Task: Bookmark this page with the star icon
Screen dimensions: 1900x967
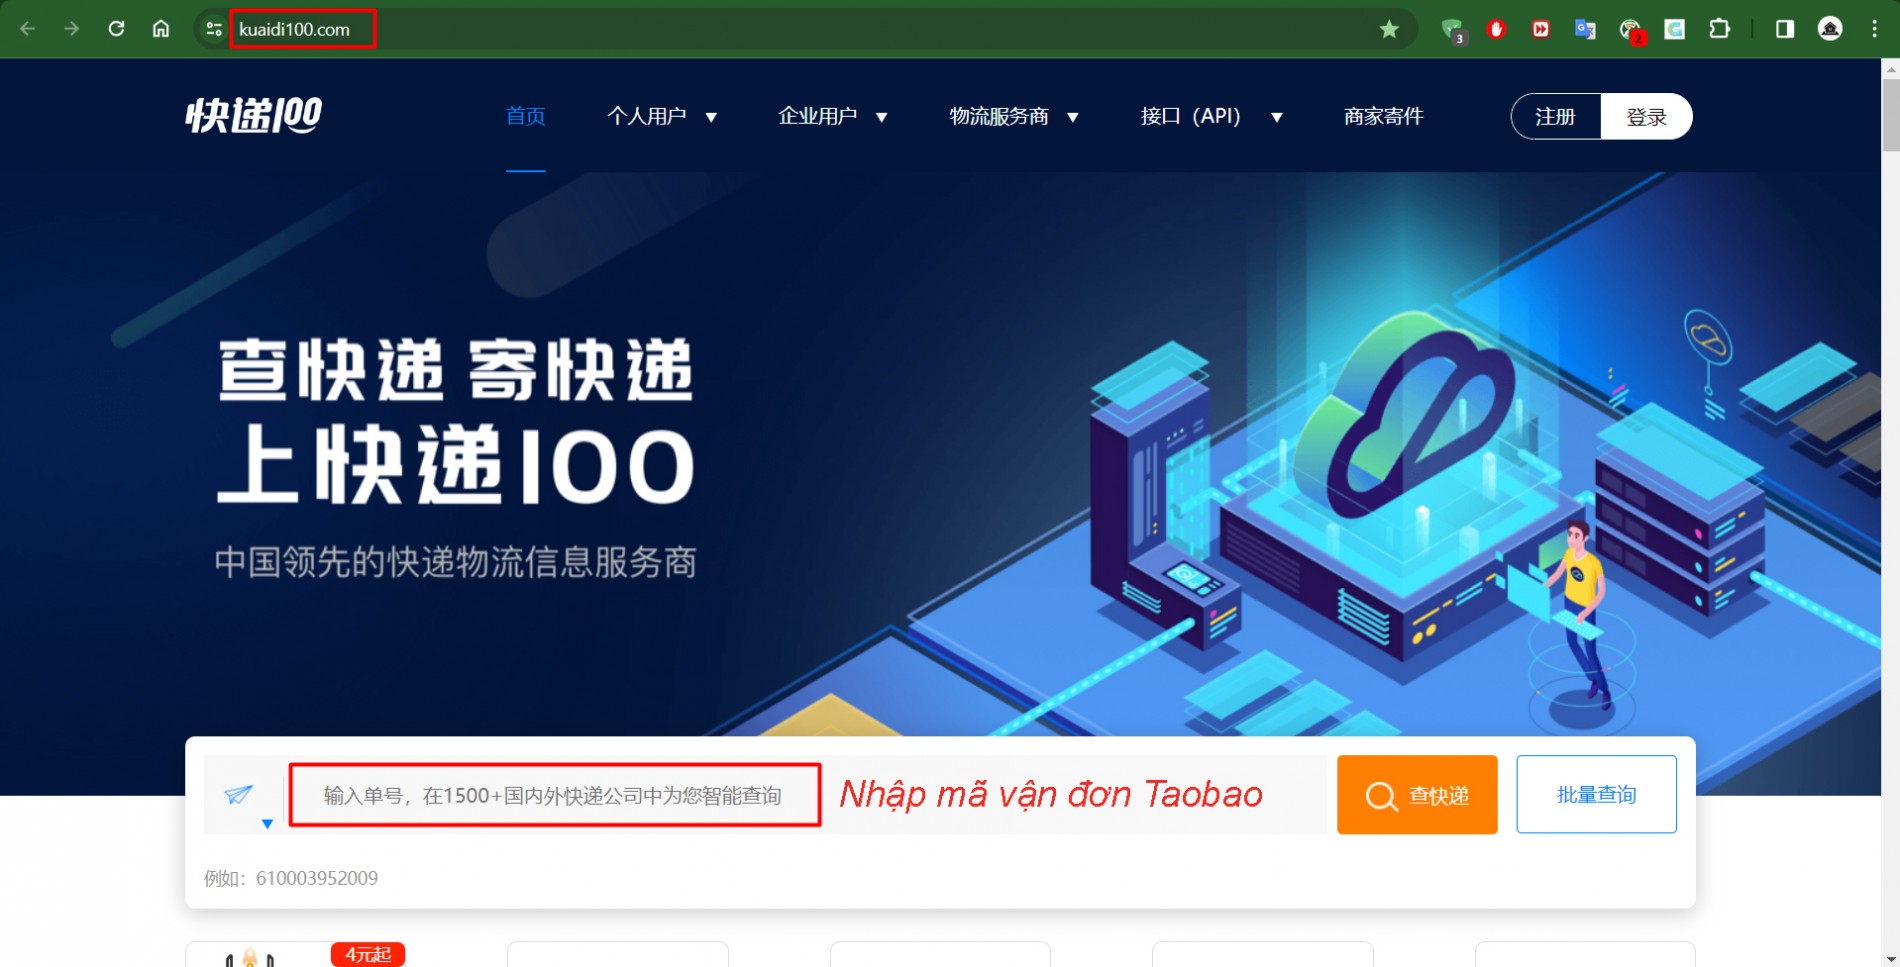Action: [x=1389, y=29]
